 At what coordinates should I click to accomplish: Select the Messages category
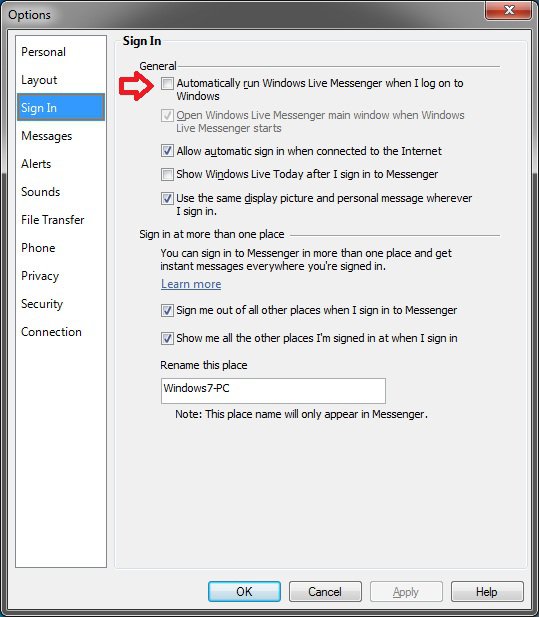(46, 136)
